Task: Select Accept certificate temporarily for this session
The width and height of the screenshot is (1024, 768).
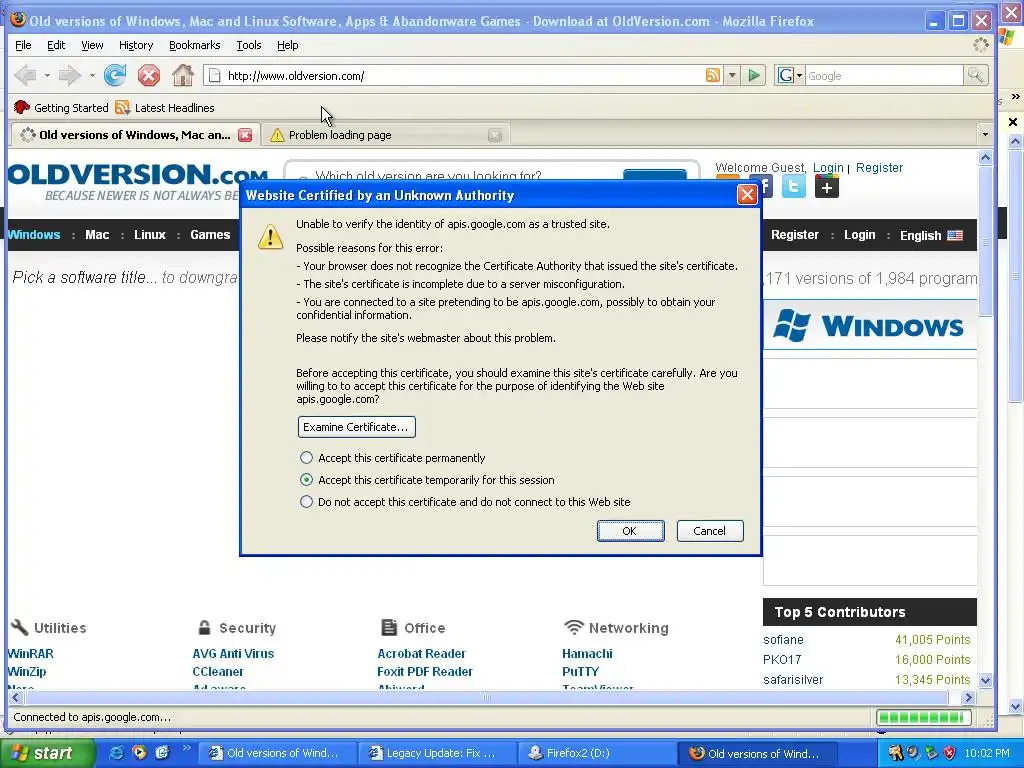Action: (x=306, y=480)
